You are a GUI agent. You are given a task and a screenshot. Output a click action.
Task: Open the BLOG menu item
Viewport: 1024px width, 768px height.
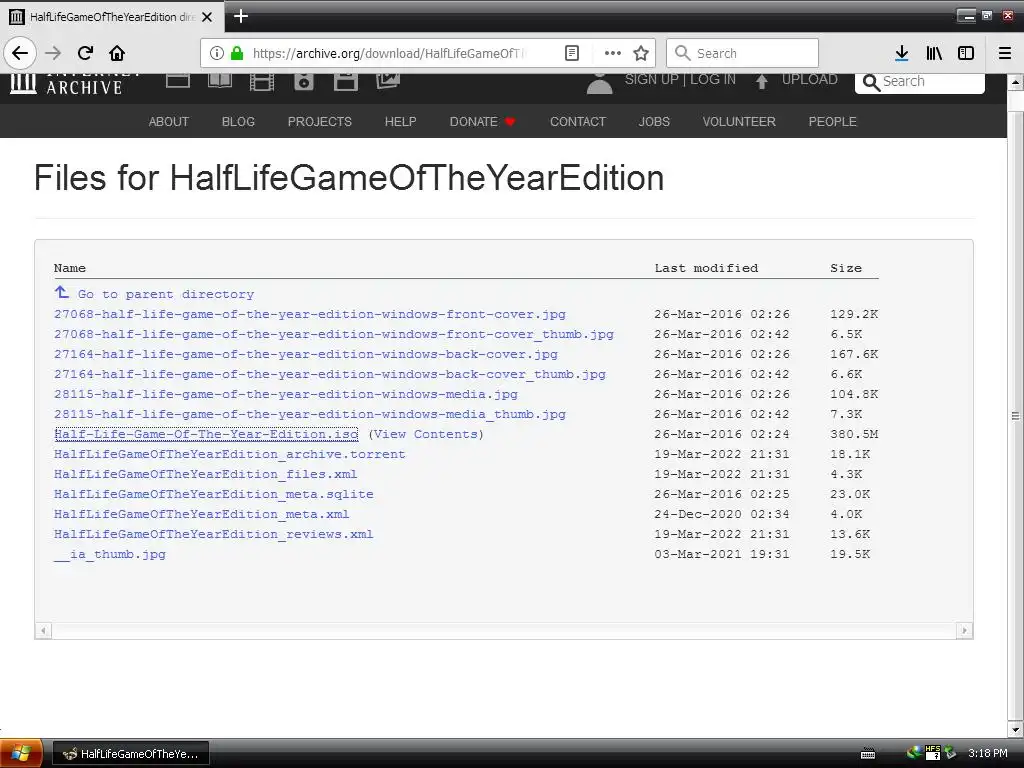(238, 121)
